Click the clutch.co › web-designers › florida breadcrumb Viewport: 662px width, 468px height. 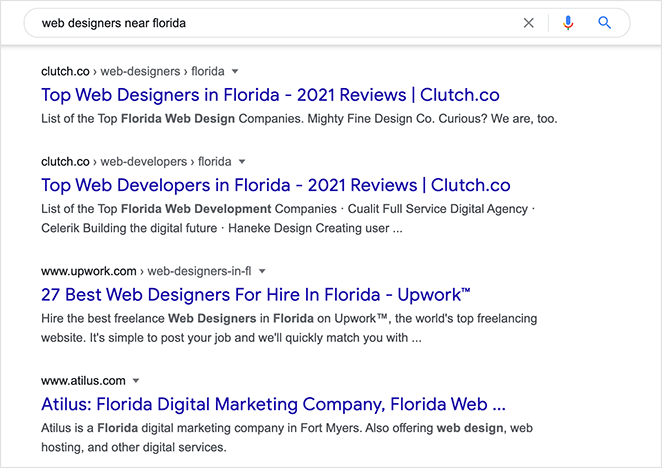[x=133, y=71]
